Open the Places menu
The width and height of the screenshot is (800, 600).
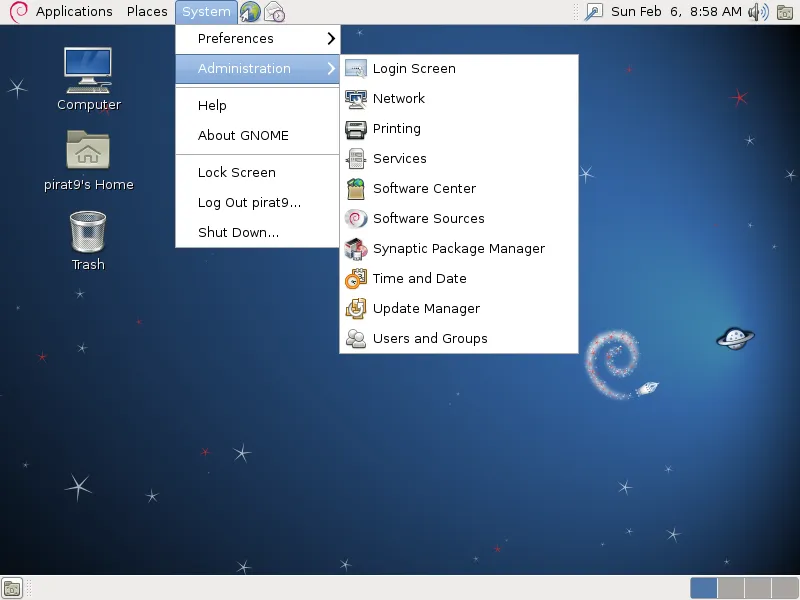coord(147,12)
